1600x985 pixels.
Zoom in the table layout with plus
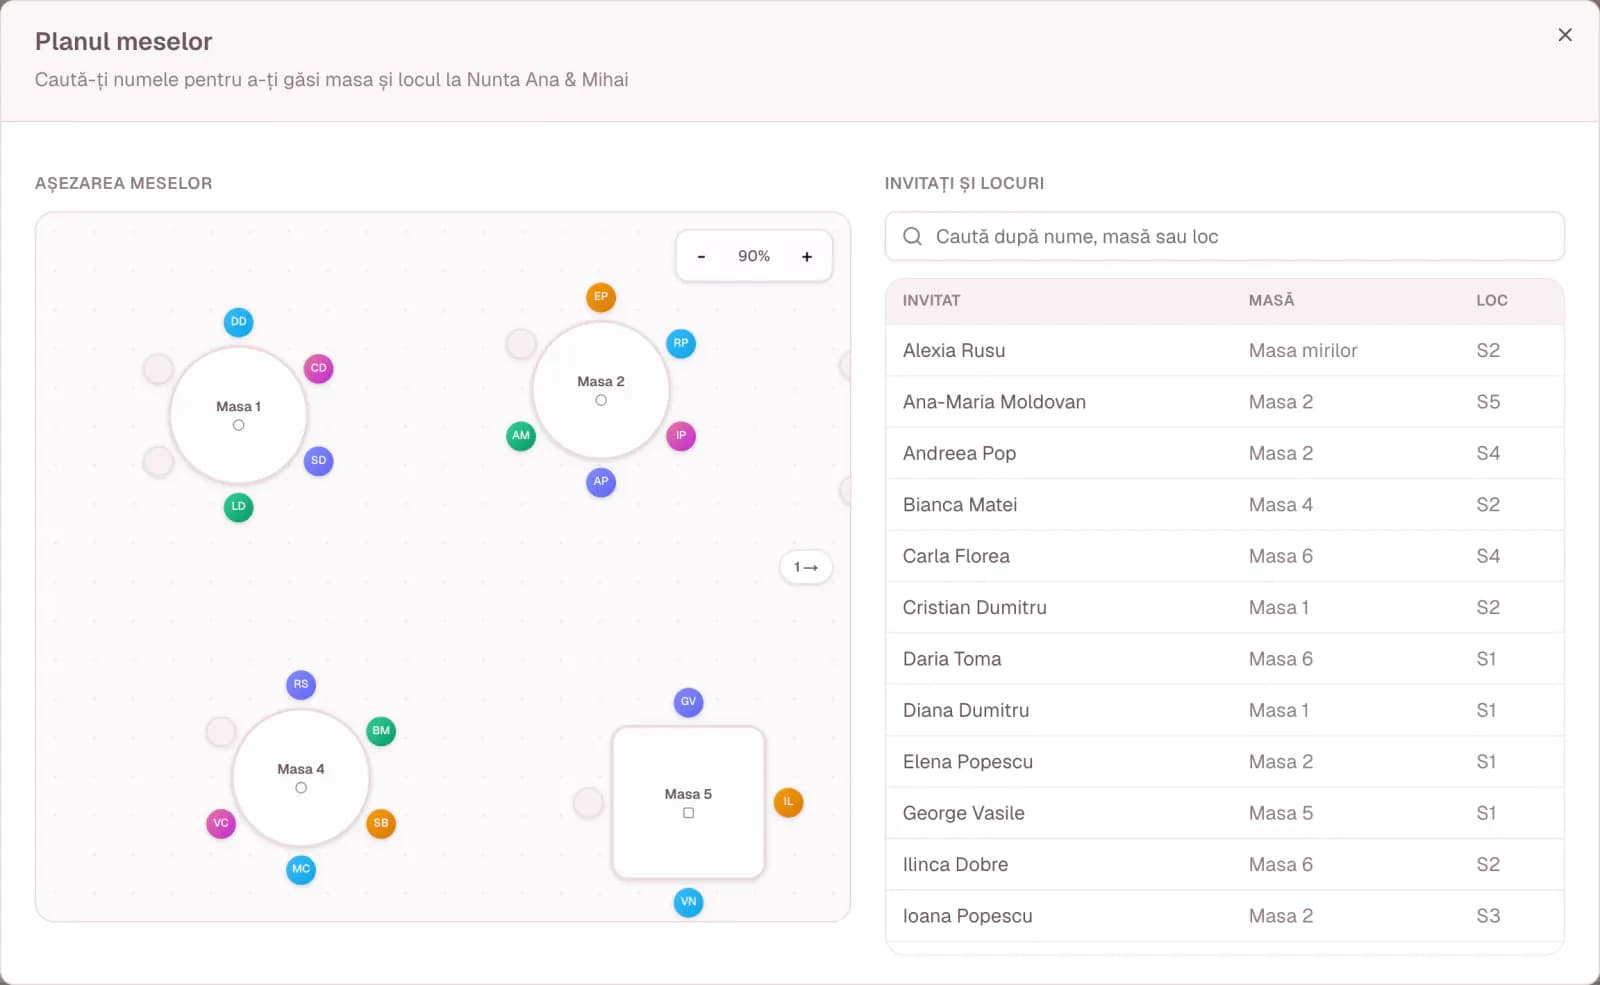[807, 257]
